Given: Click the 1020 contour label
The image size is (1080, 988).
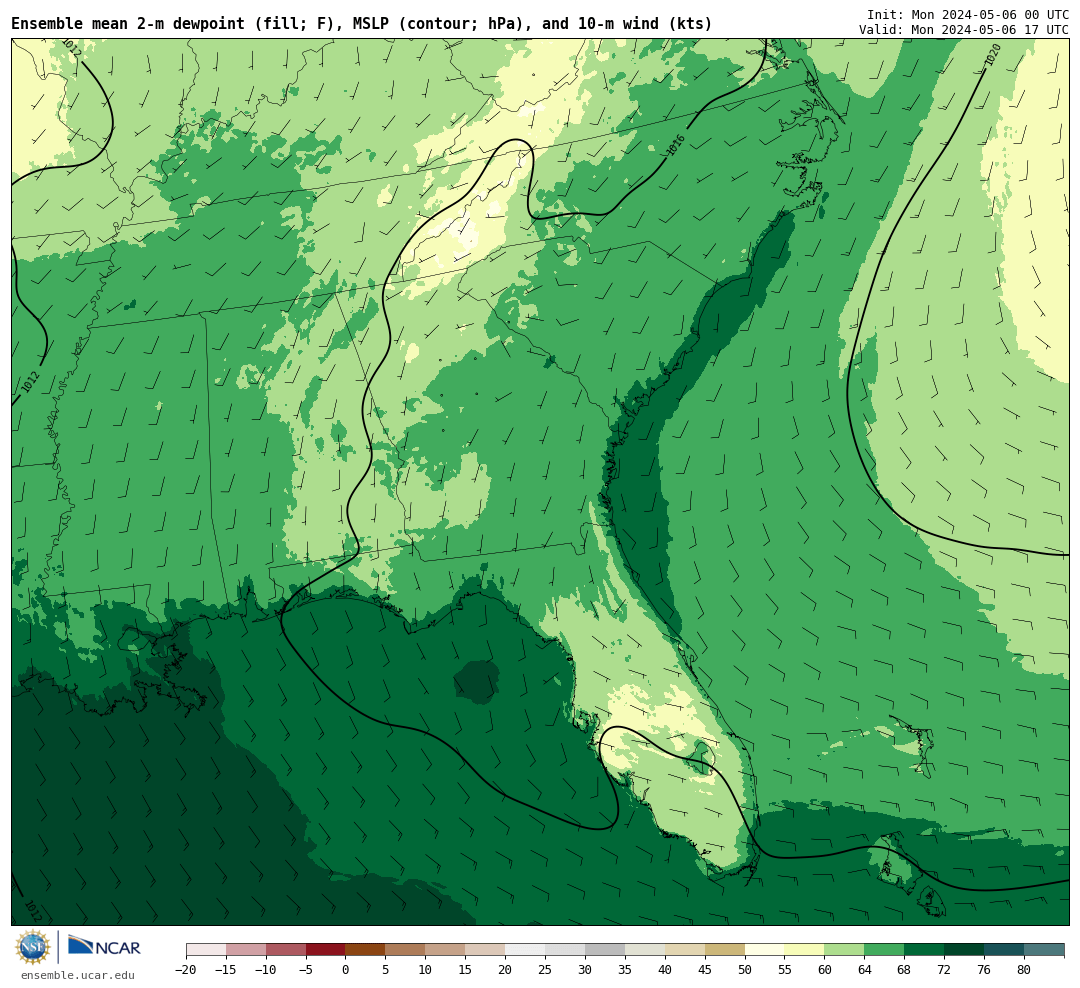Looking at the screenshot, I should click(993, 55).
